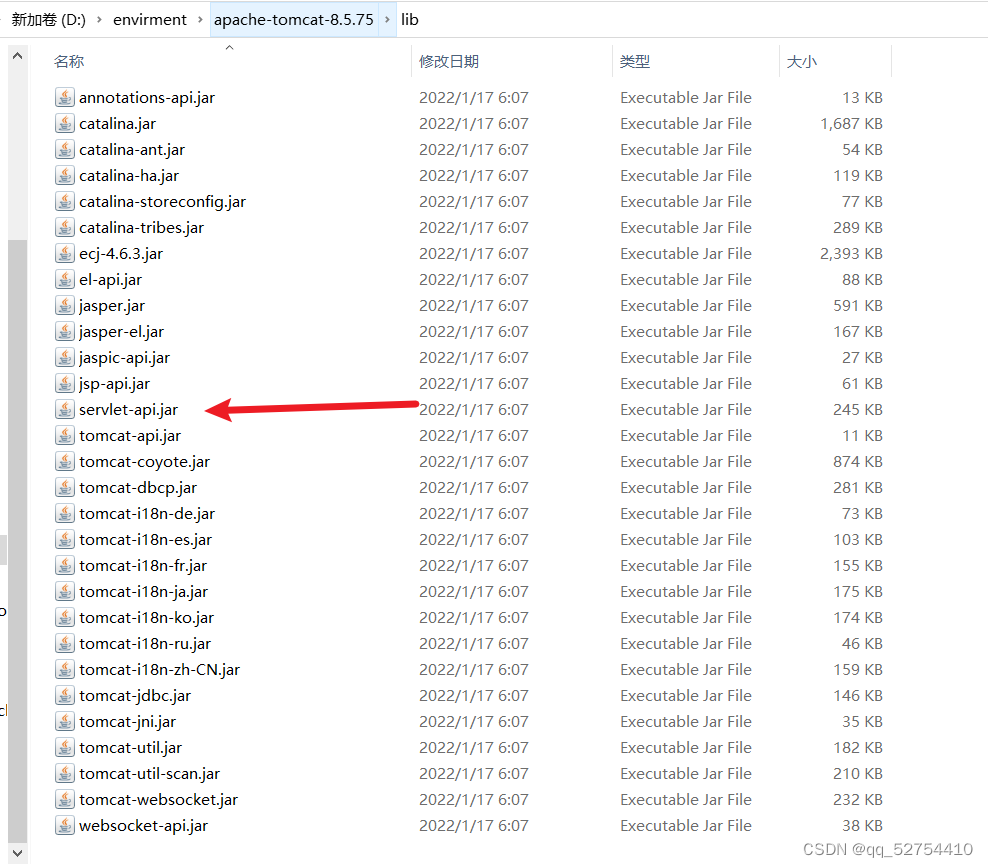988x867 pixels.
Task: Select the file name tomcat-util-scan.jar
Action: click(x=149, y=774)
